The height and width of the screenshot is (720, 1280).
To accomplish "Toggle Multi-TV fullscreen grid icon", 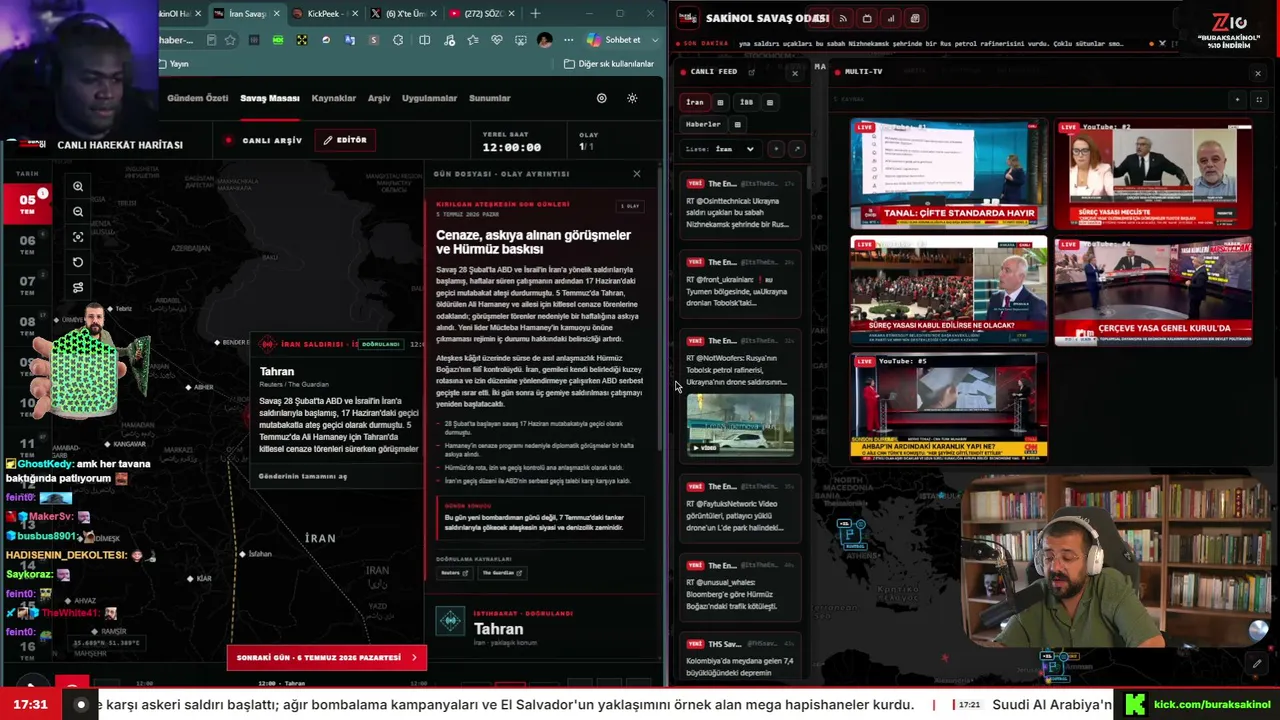I will 1259,99.
